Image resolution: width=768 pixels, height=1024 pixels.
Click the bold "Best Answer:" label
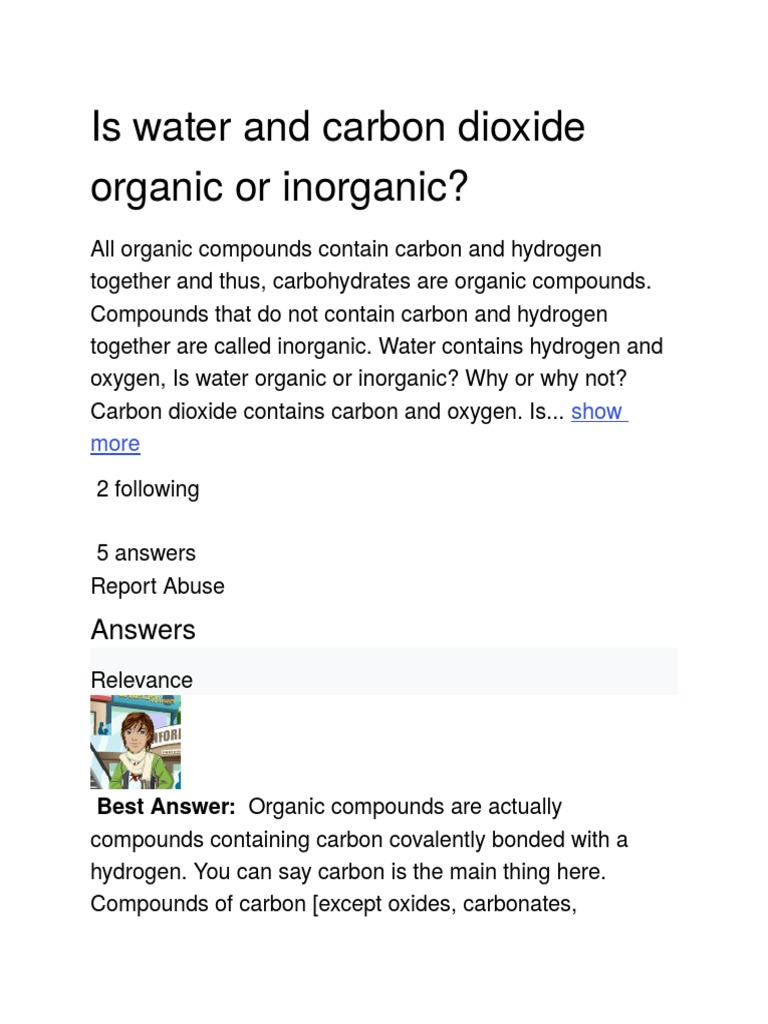[166, 807]
